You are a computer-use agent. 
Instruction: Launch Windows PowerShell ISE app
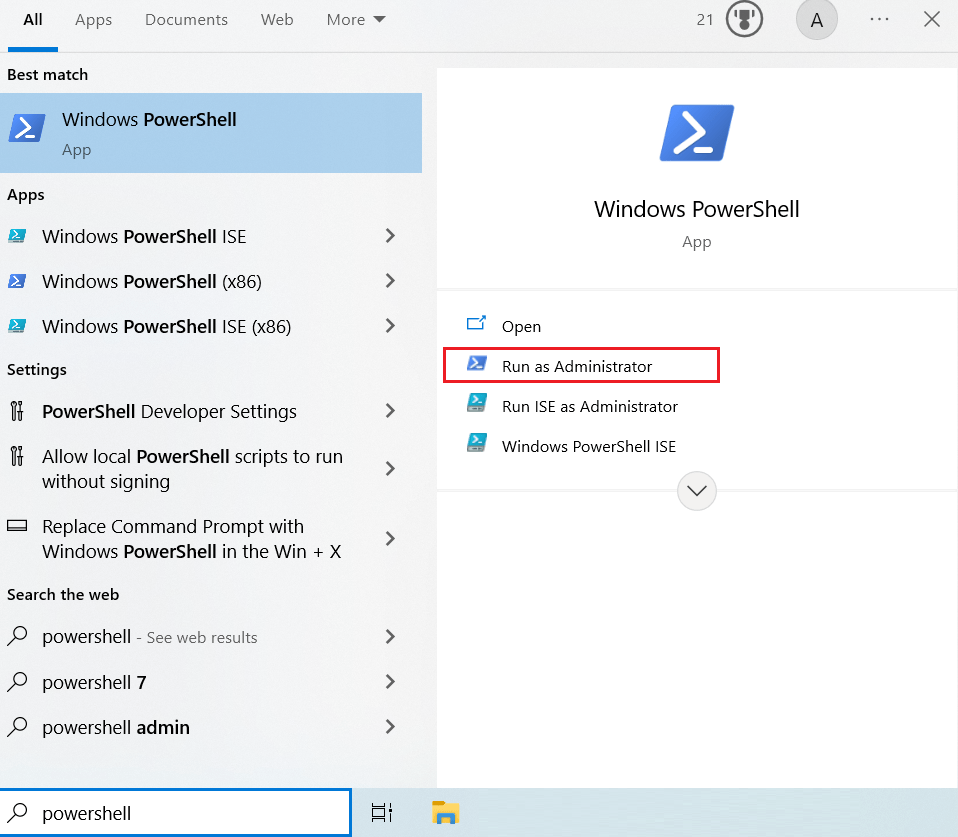coord(142,236)
